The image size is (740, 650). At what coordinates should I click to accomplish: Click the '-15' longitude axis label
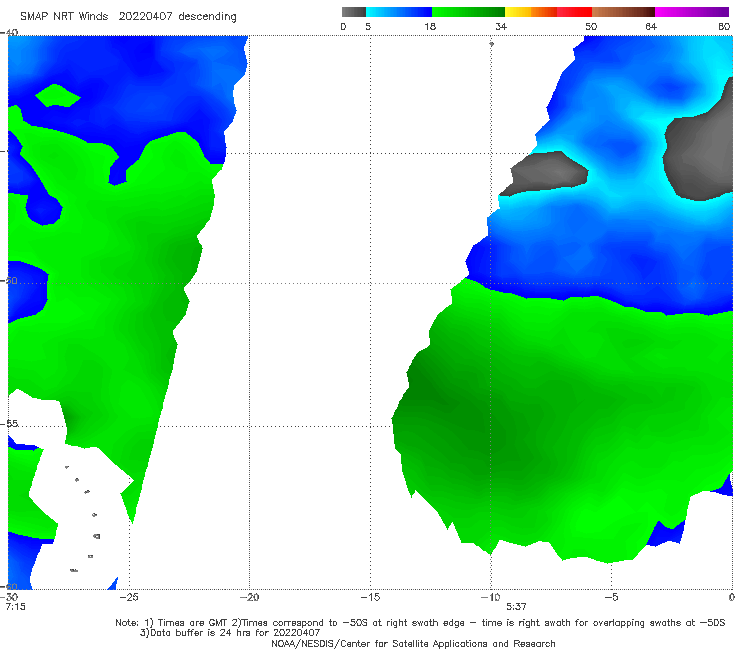tap(370, 597)
